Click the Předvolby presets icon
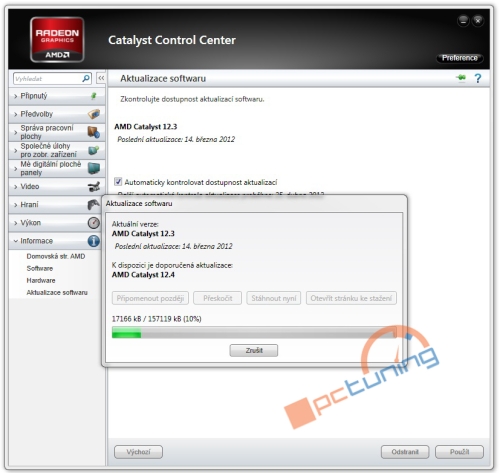Screen dimensions: 500x473 pos(94,114)
